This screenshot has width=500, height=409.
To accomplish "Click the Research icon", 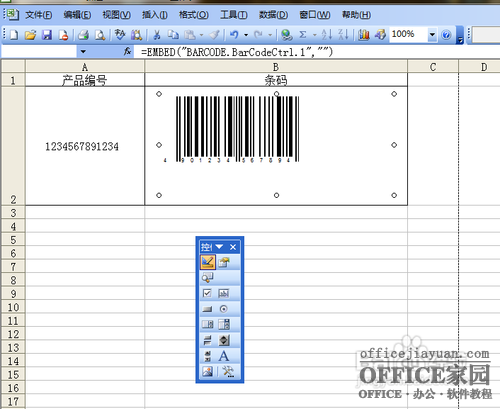I will pos(136,35).
